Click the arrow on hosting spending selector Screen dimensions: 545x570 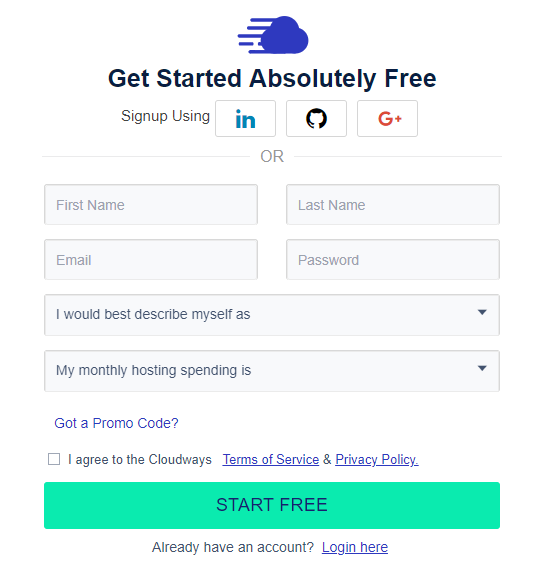[482, 368]
